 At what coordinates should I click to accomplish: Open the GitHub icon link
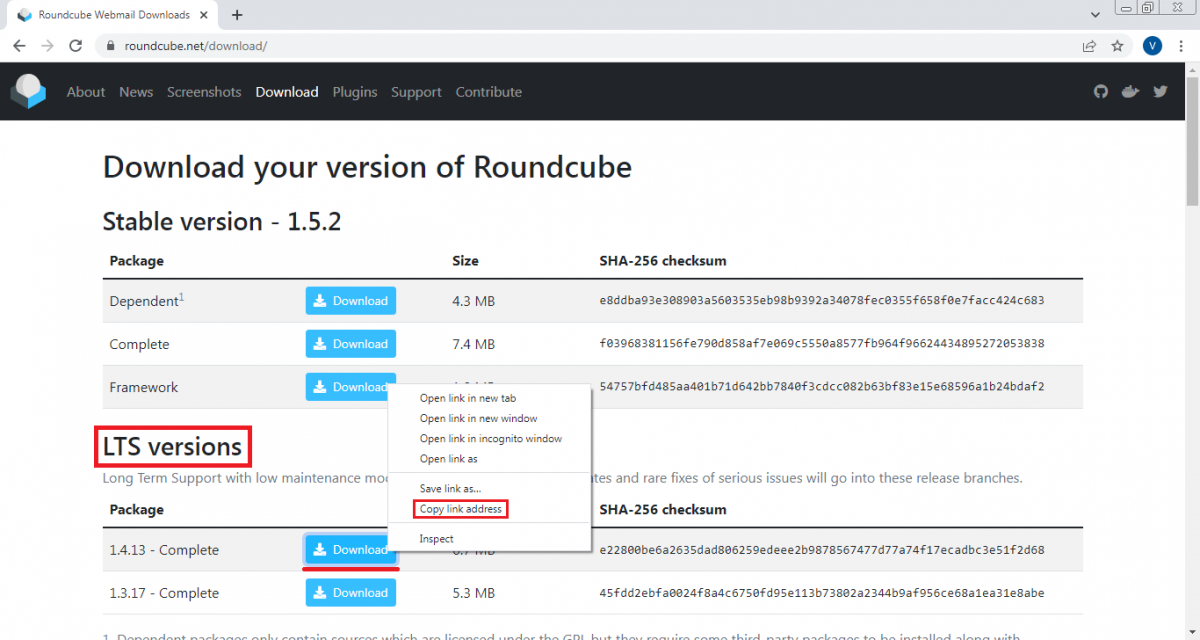(1101, 91)
